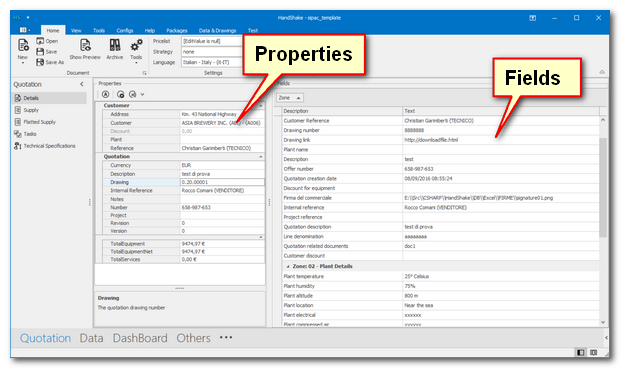Click the Others navigation section

tap(193, 338)
